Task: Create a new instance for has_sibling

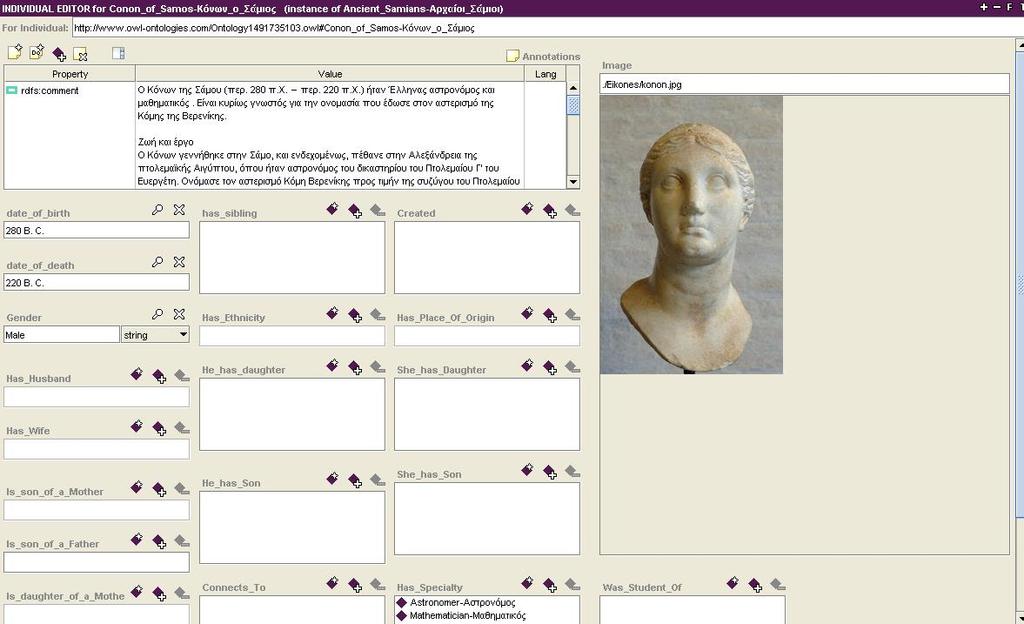Action: 332,209
